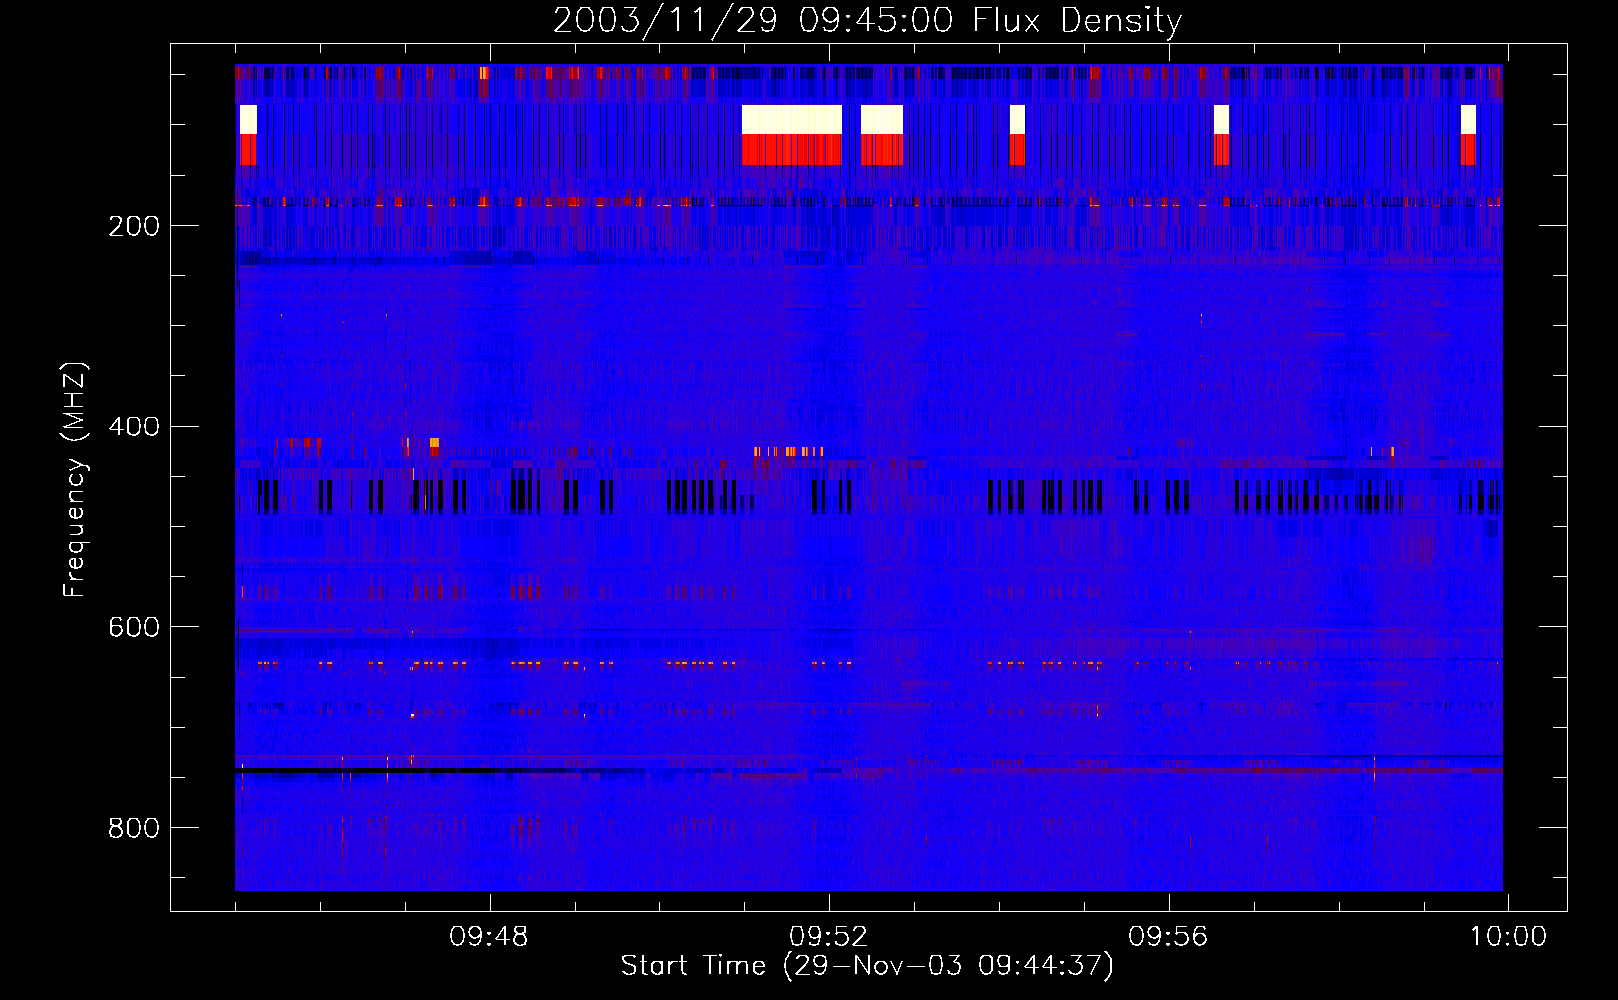
Task: Click the 09:48 time tick label
Action: click(x=488, y=937)
